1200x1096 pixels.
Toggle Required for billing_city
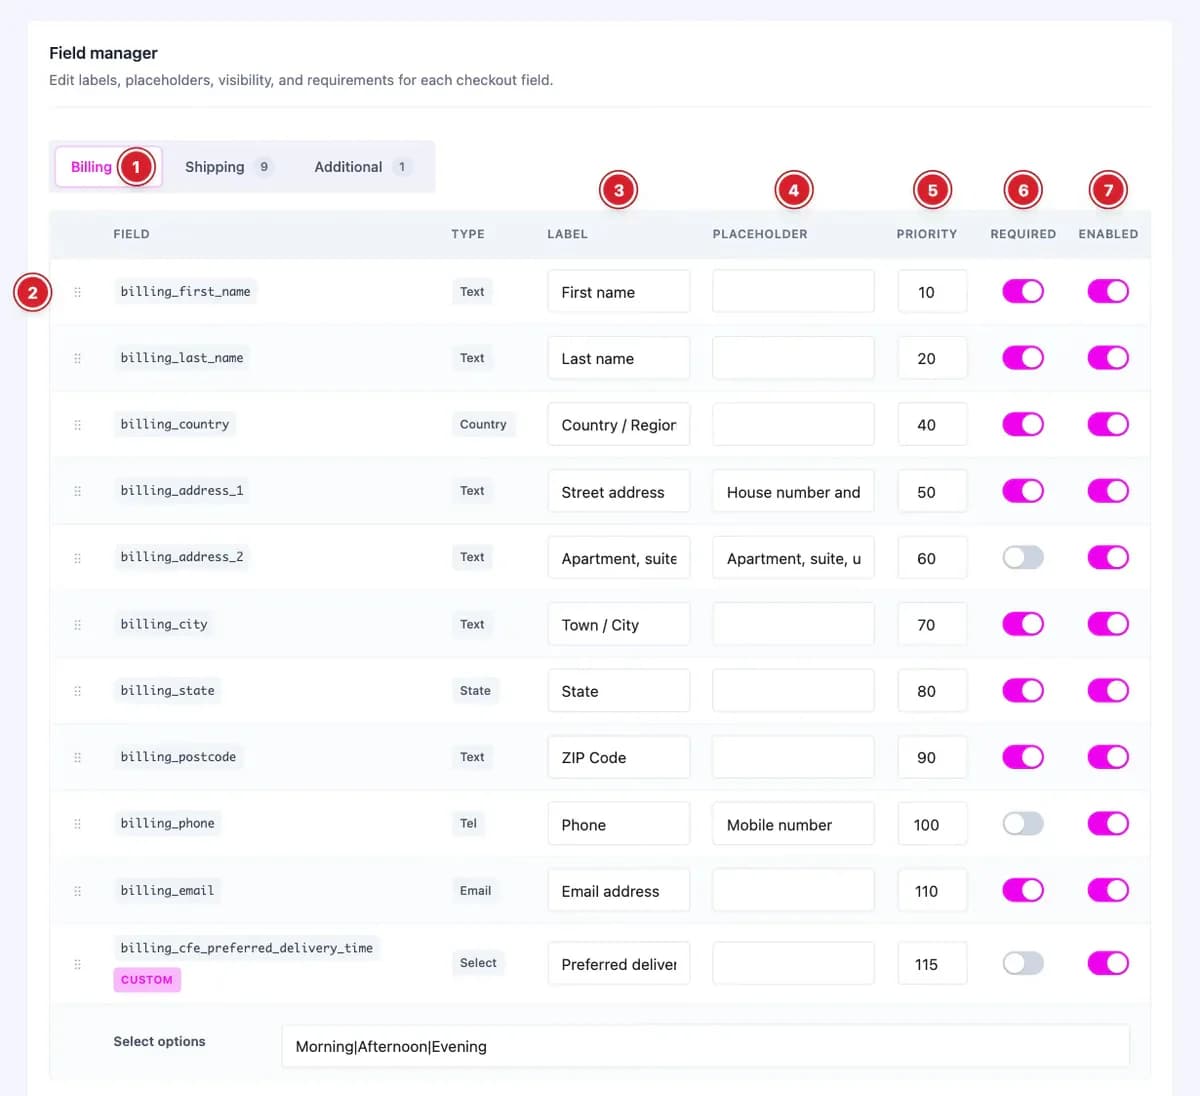[1023, 624]
